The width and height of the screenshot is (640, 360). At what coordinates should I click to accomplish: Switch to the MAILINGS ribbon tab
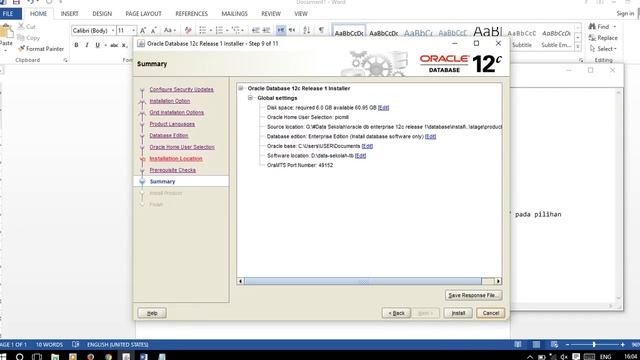click(x=234, y=13)
